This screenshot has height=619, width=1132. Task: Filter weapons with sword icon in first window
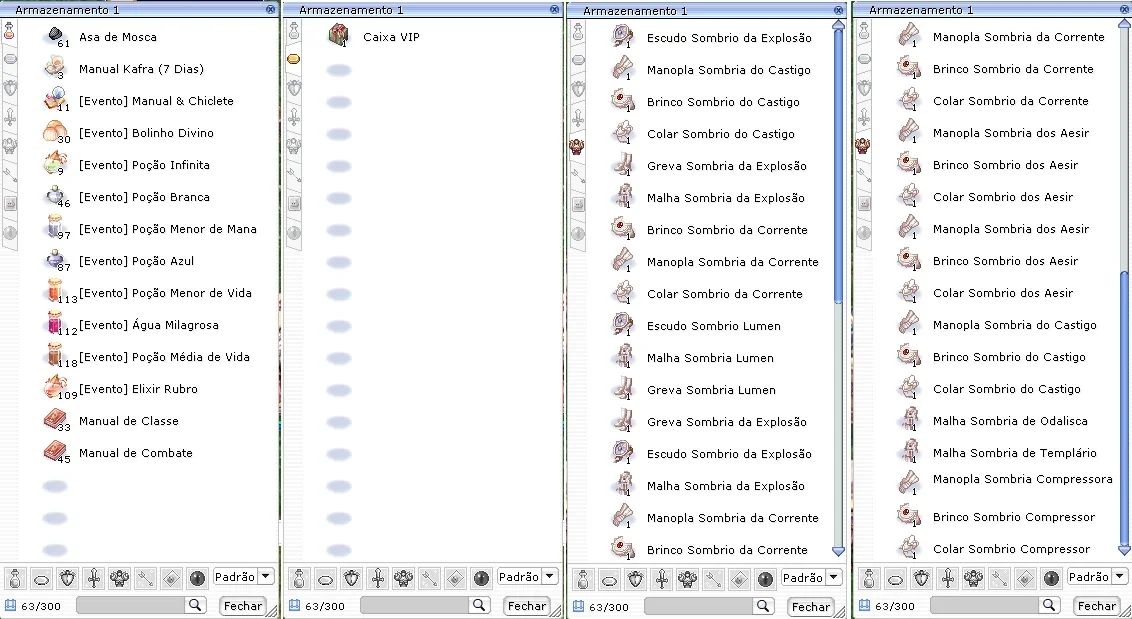pyautogui.click(x=94, y=578)
